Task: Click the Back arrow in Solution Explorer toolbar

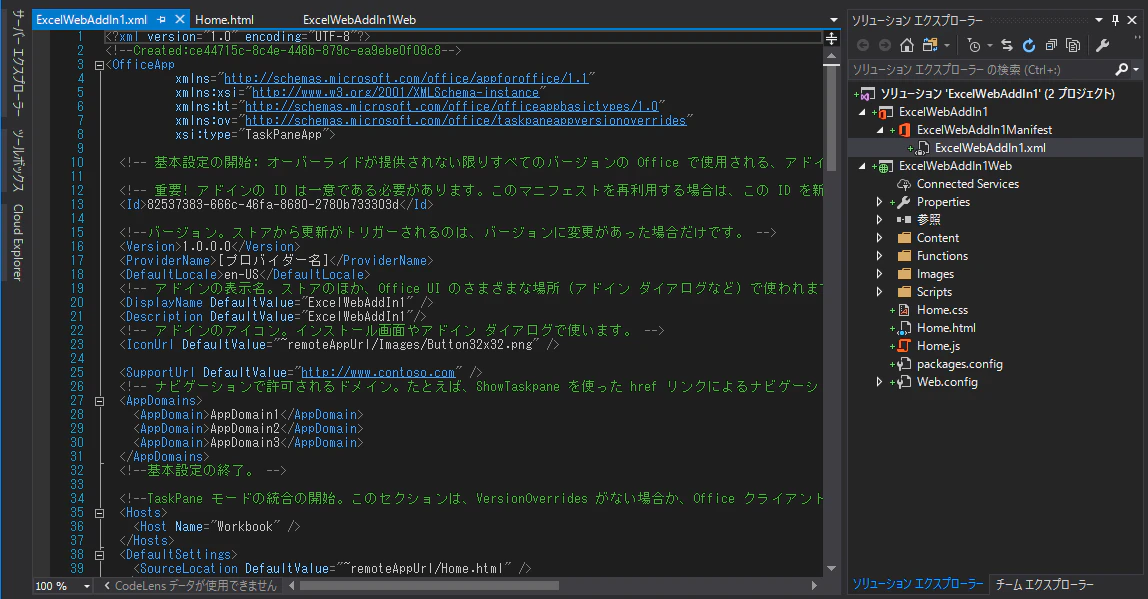Action: pos(863,45)
